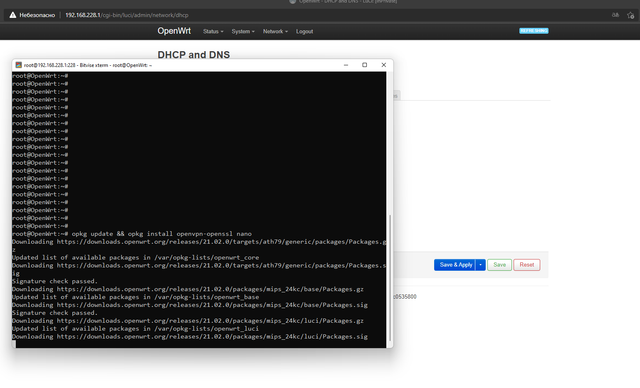
Task: Toggle the REFRESHING auto-refresh badge
Action: click(533, 31)
